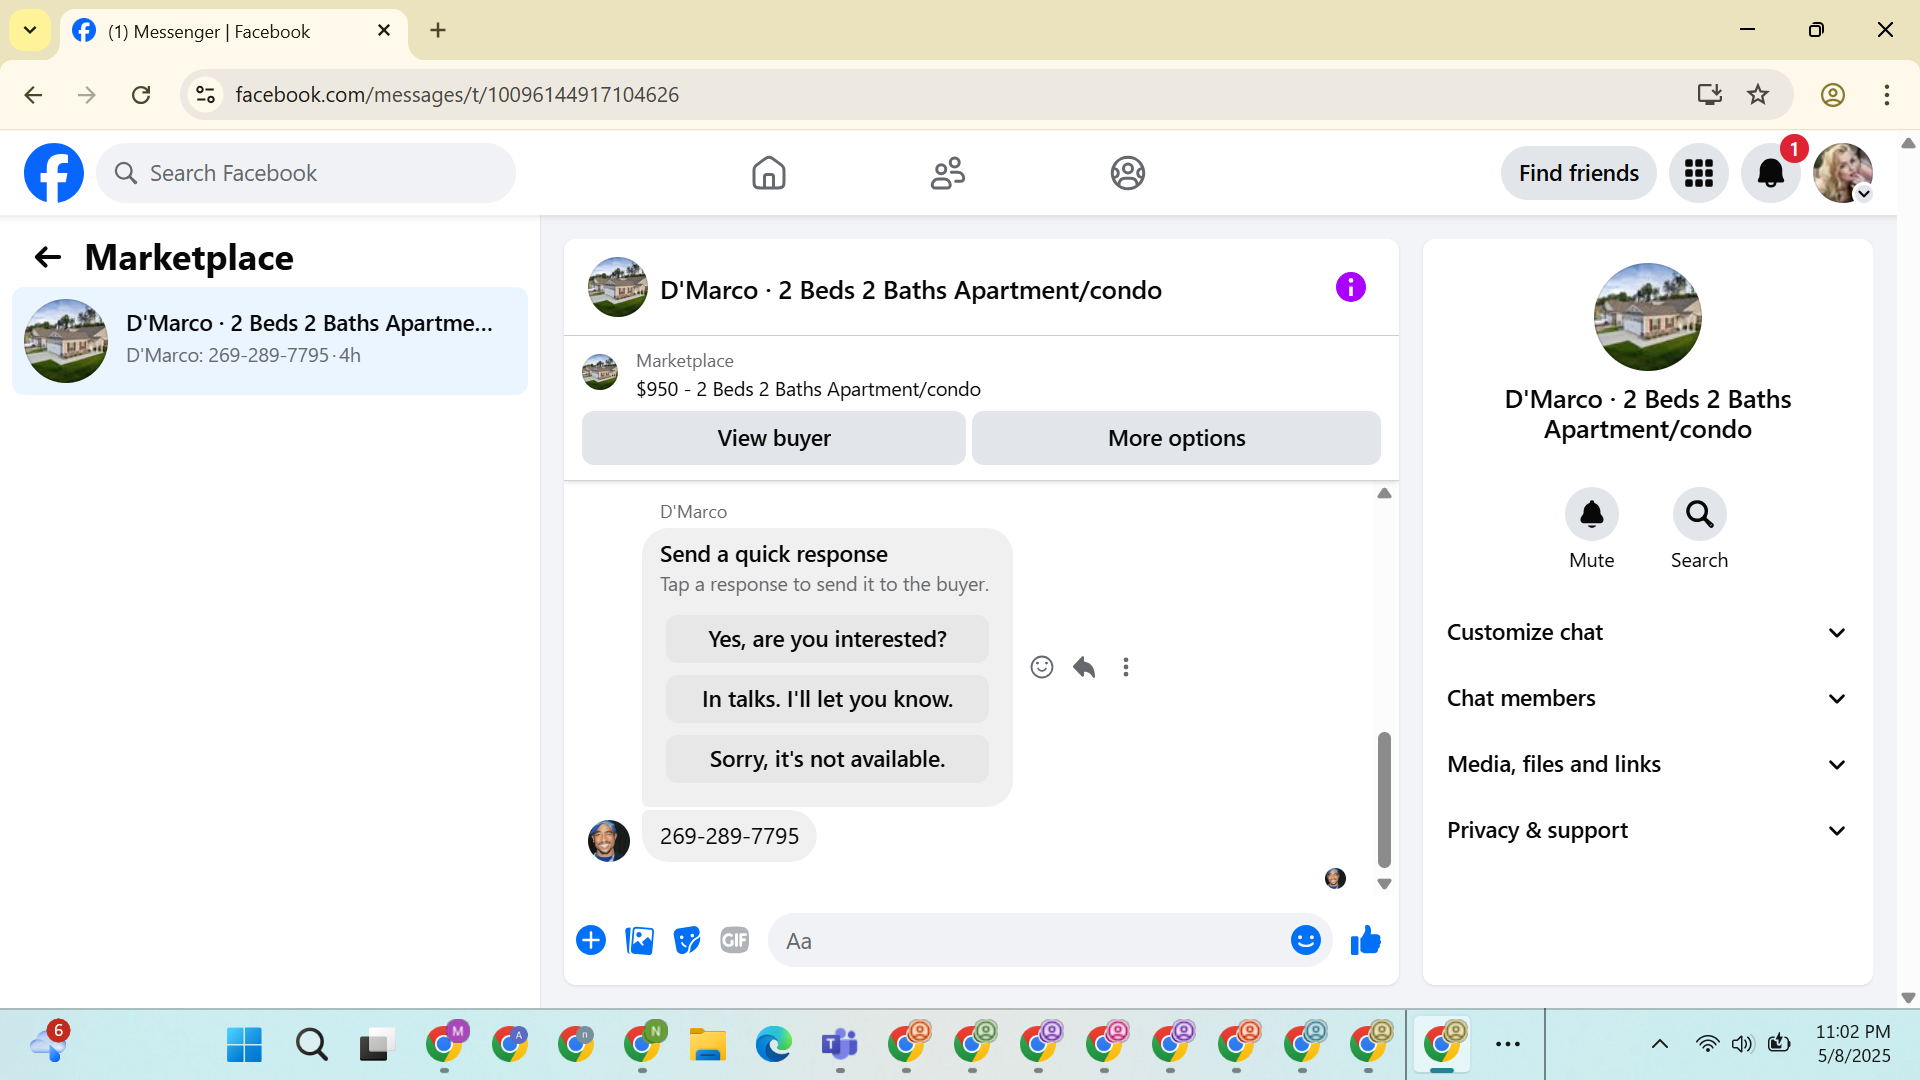Open the account profile picture menu
This screenshot has width=1920, height=1080.
(1842, 173)
